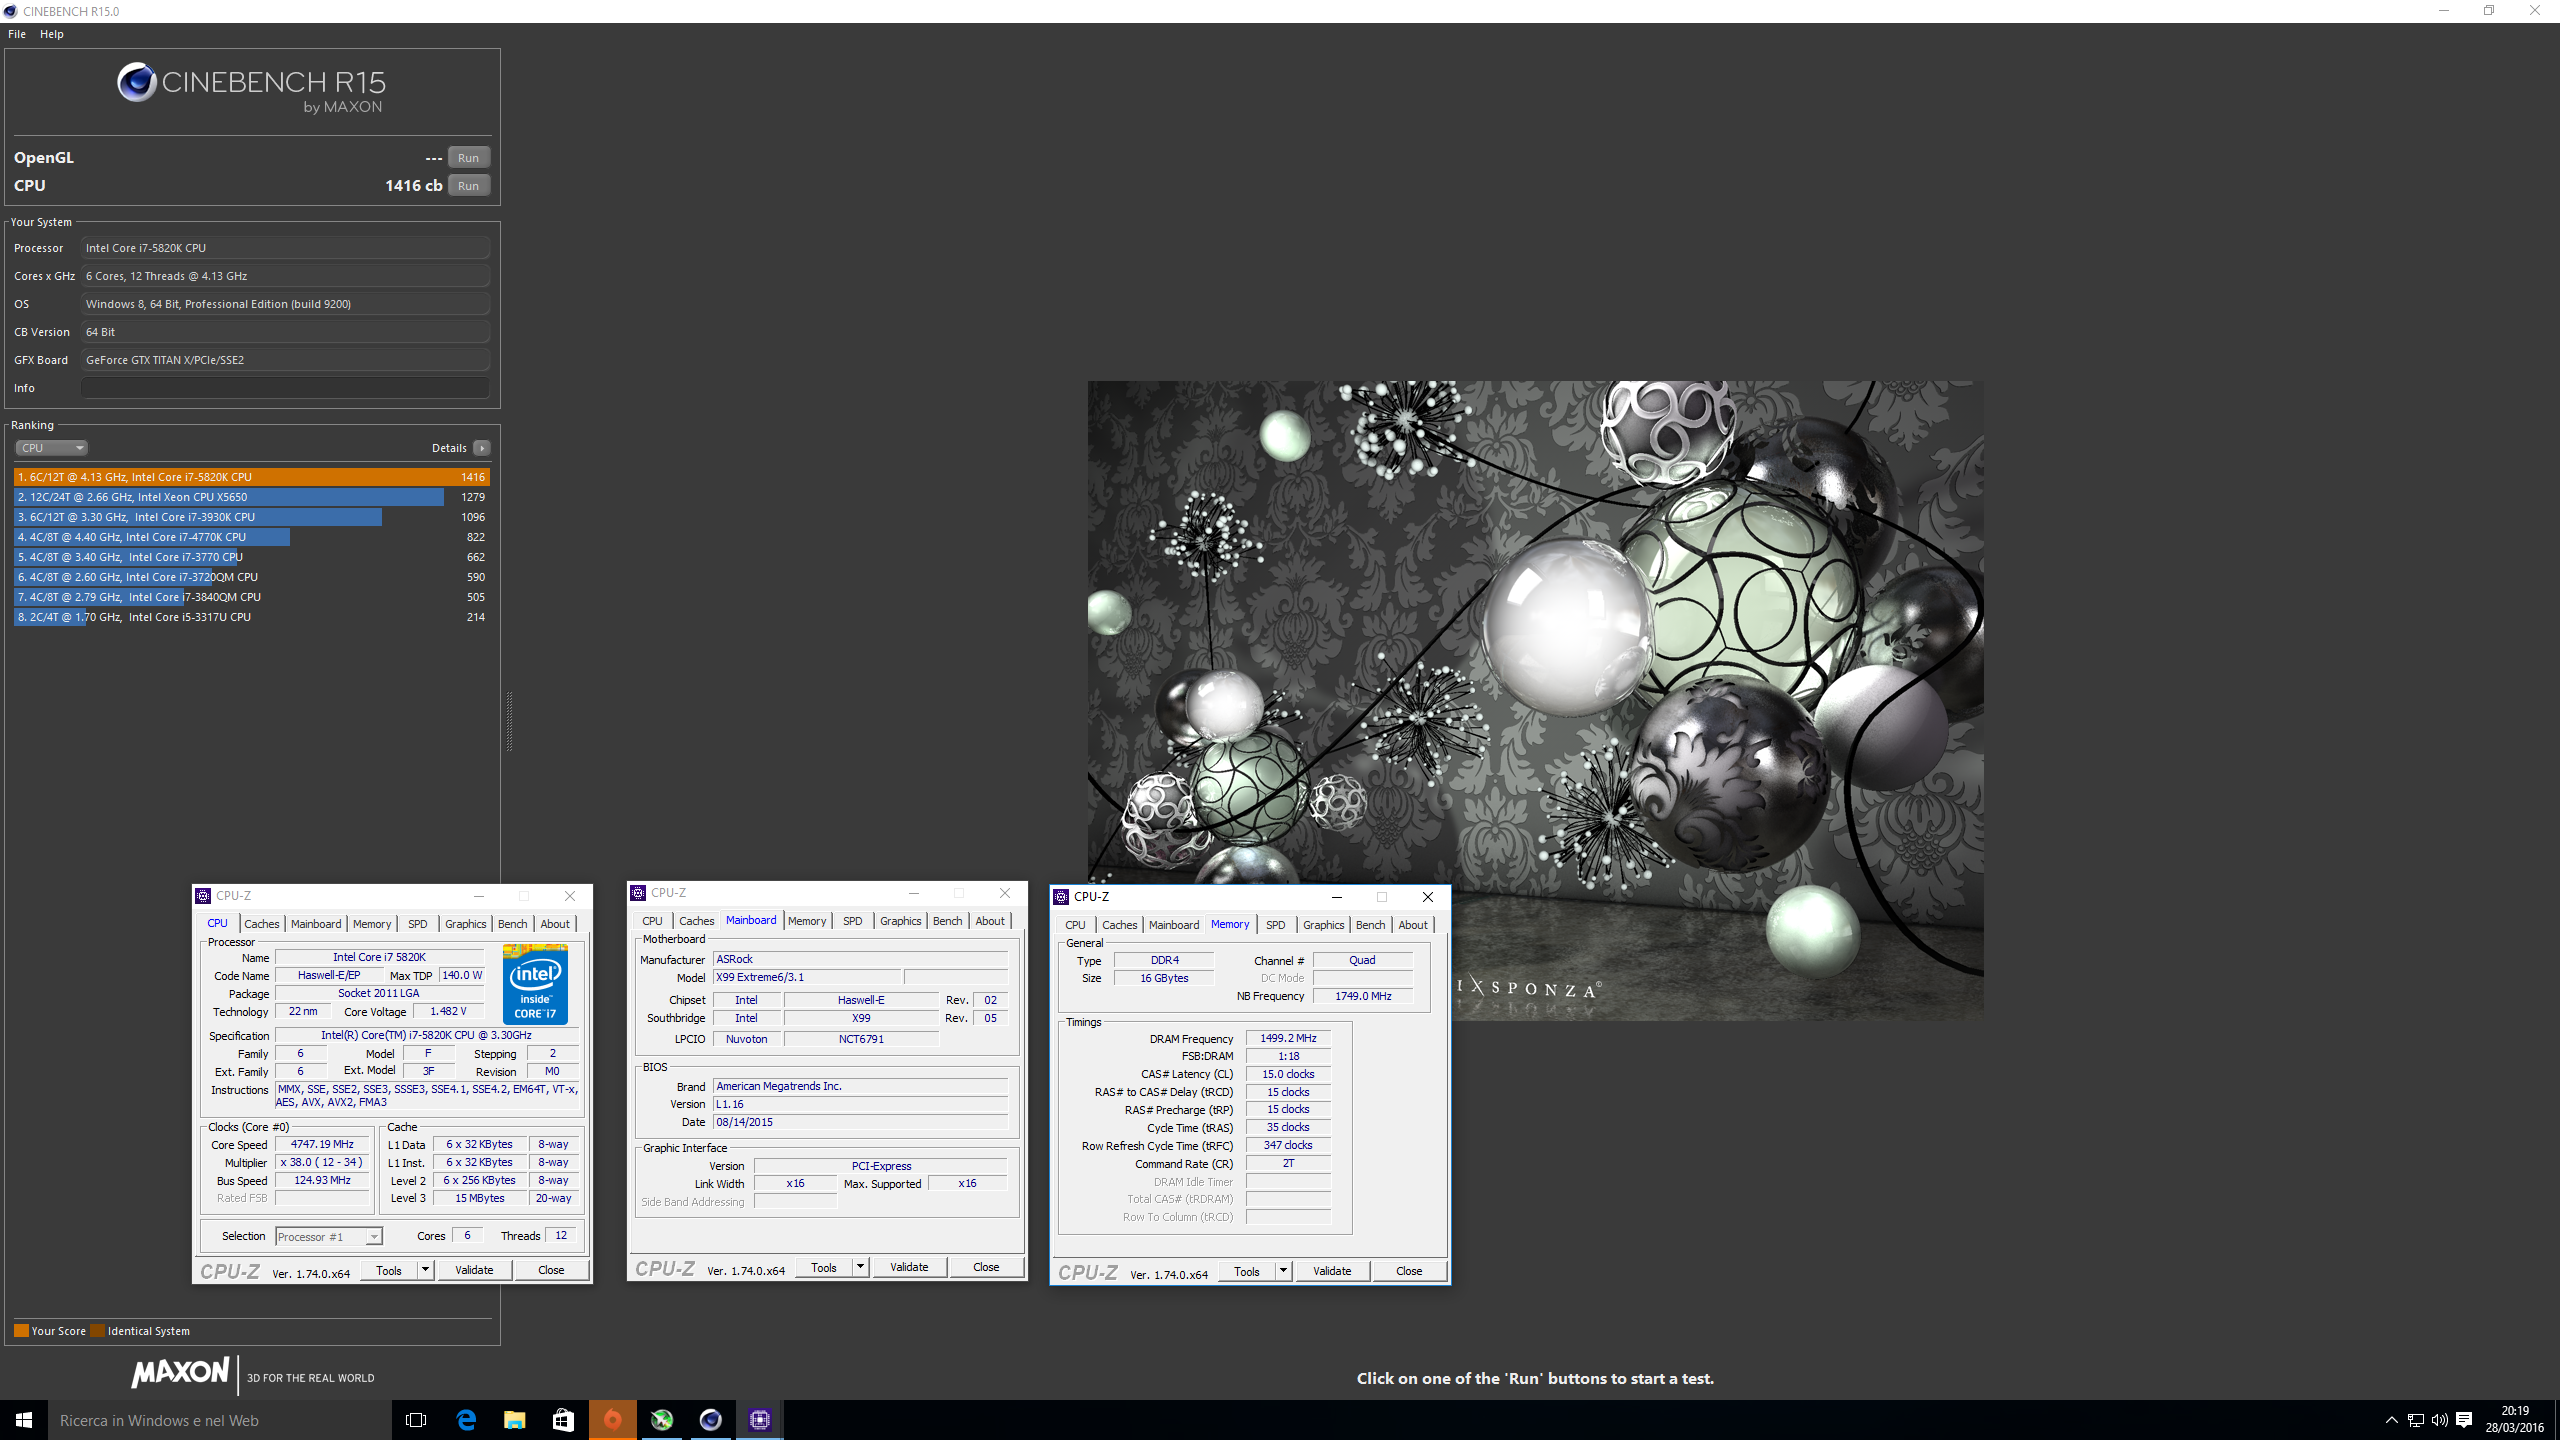Screen dimensions: 2560x1440
Task: Open Task View on the taskbar
Action: (x=416, y=1420)
